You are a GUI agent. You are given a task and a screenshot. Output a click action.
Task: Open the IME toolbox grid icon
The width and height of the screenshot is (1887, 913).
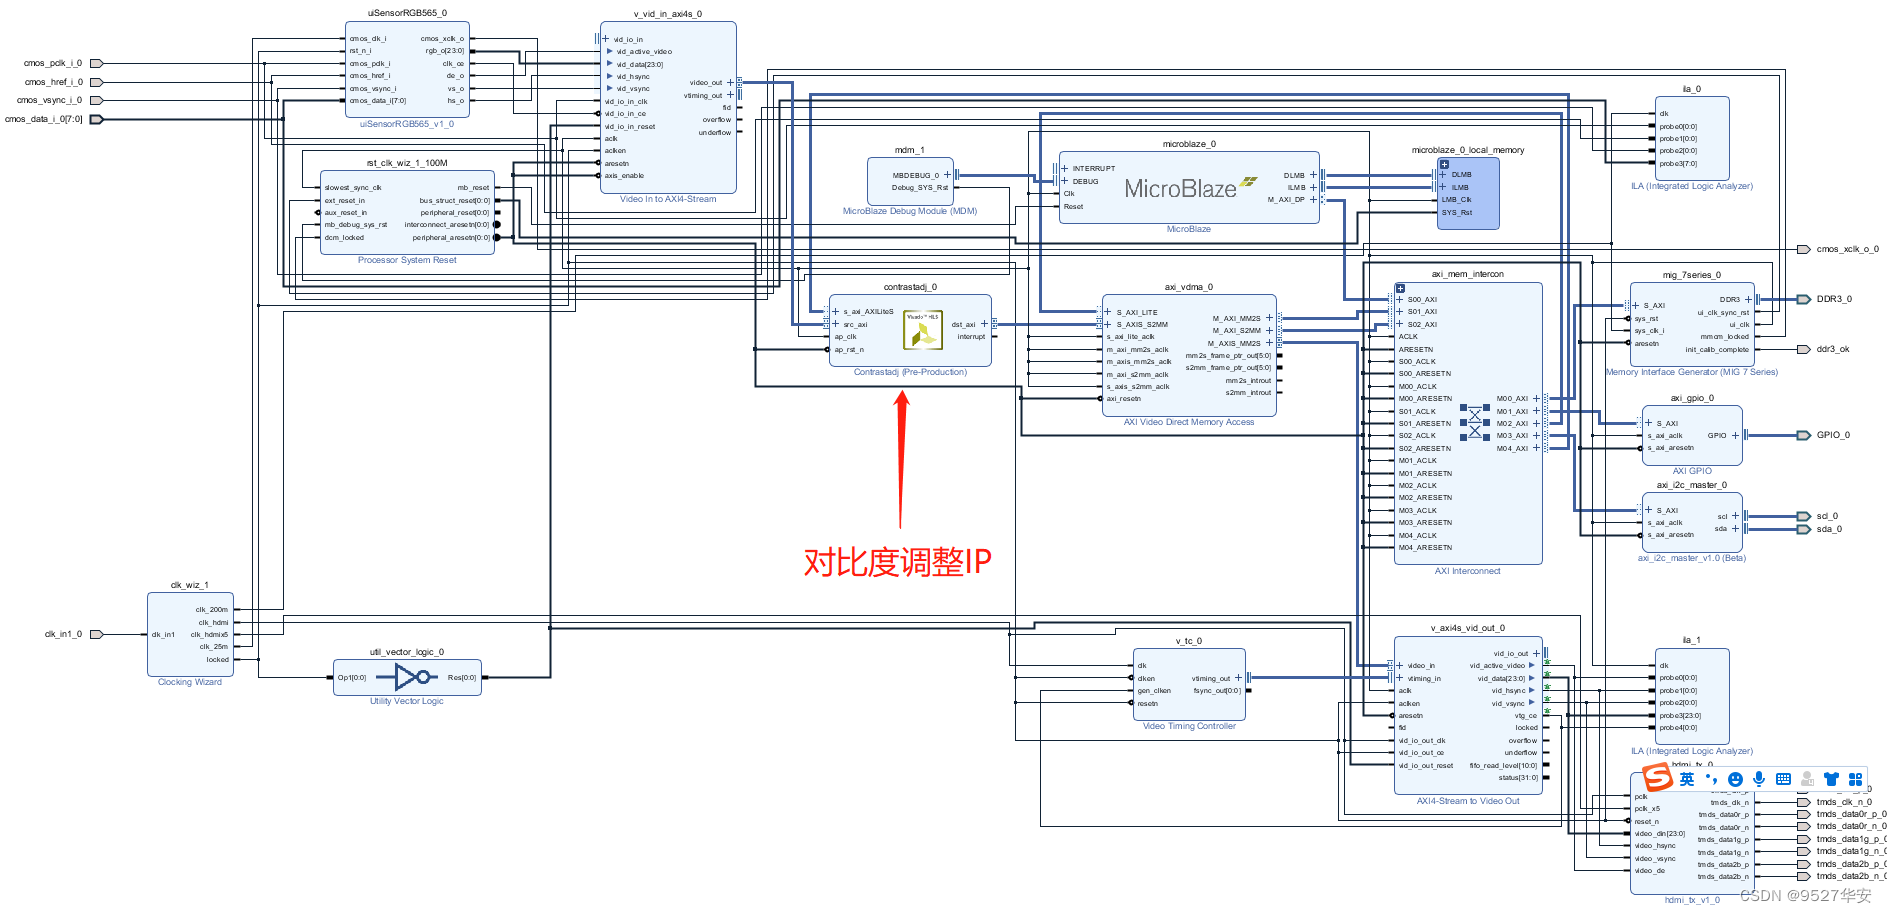1855,779
